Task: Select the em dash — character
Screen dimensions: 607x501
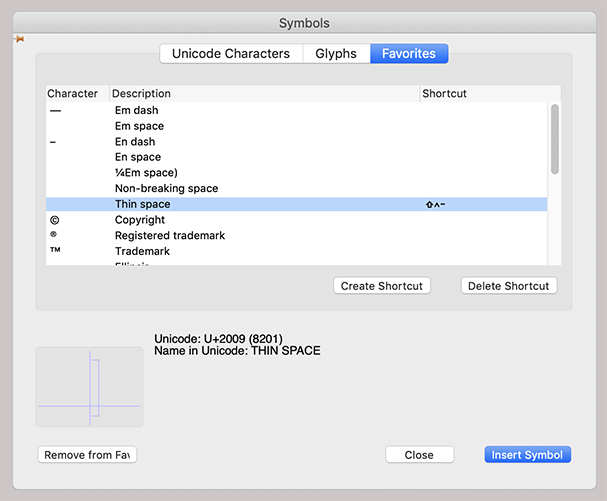Action: pyautogui.click(x=55, y=110)
